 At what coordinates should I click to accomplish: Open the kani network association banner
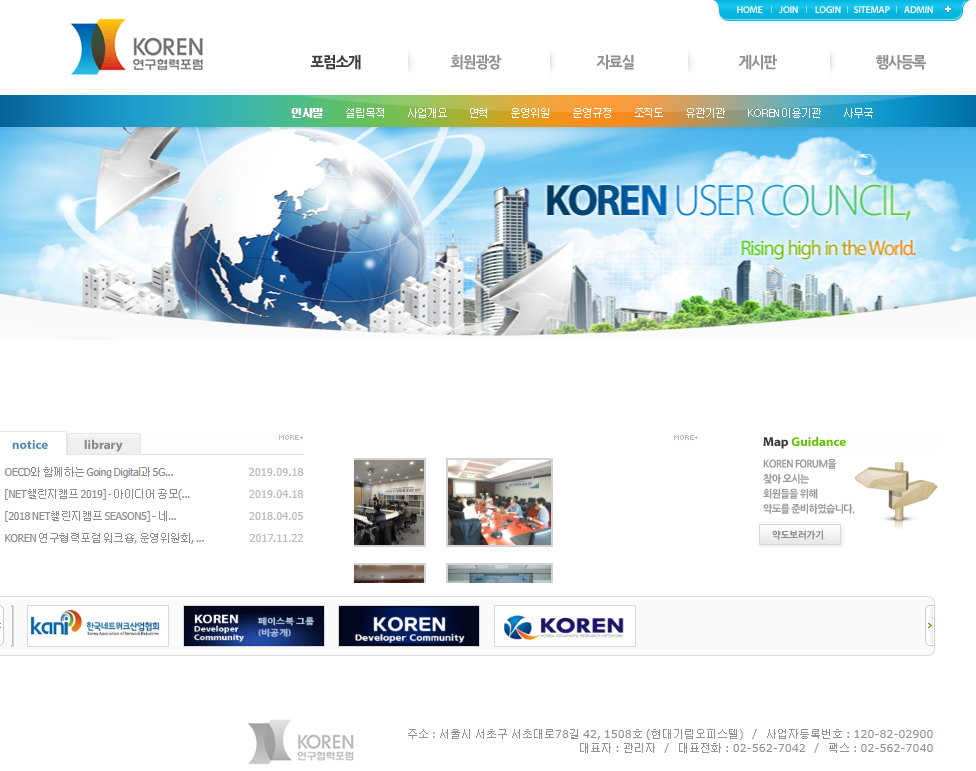(x=98, y=625)
